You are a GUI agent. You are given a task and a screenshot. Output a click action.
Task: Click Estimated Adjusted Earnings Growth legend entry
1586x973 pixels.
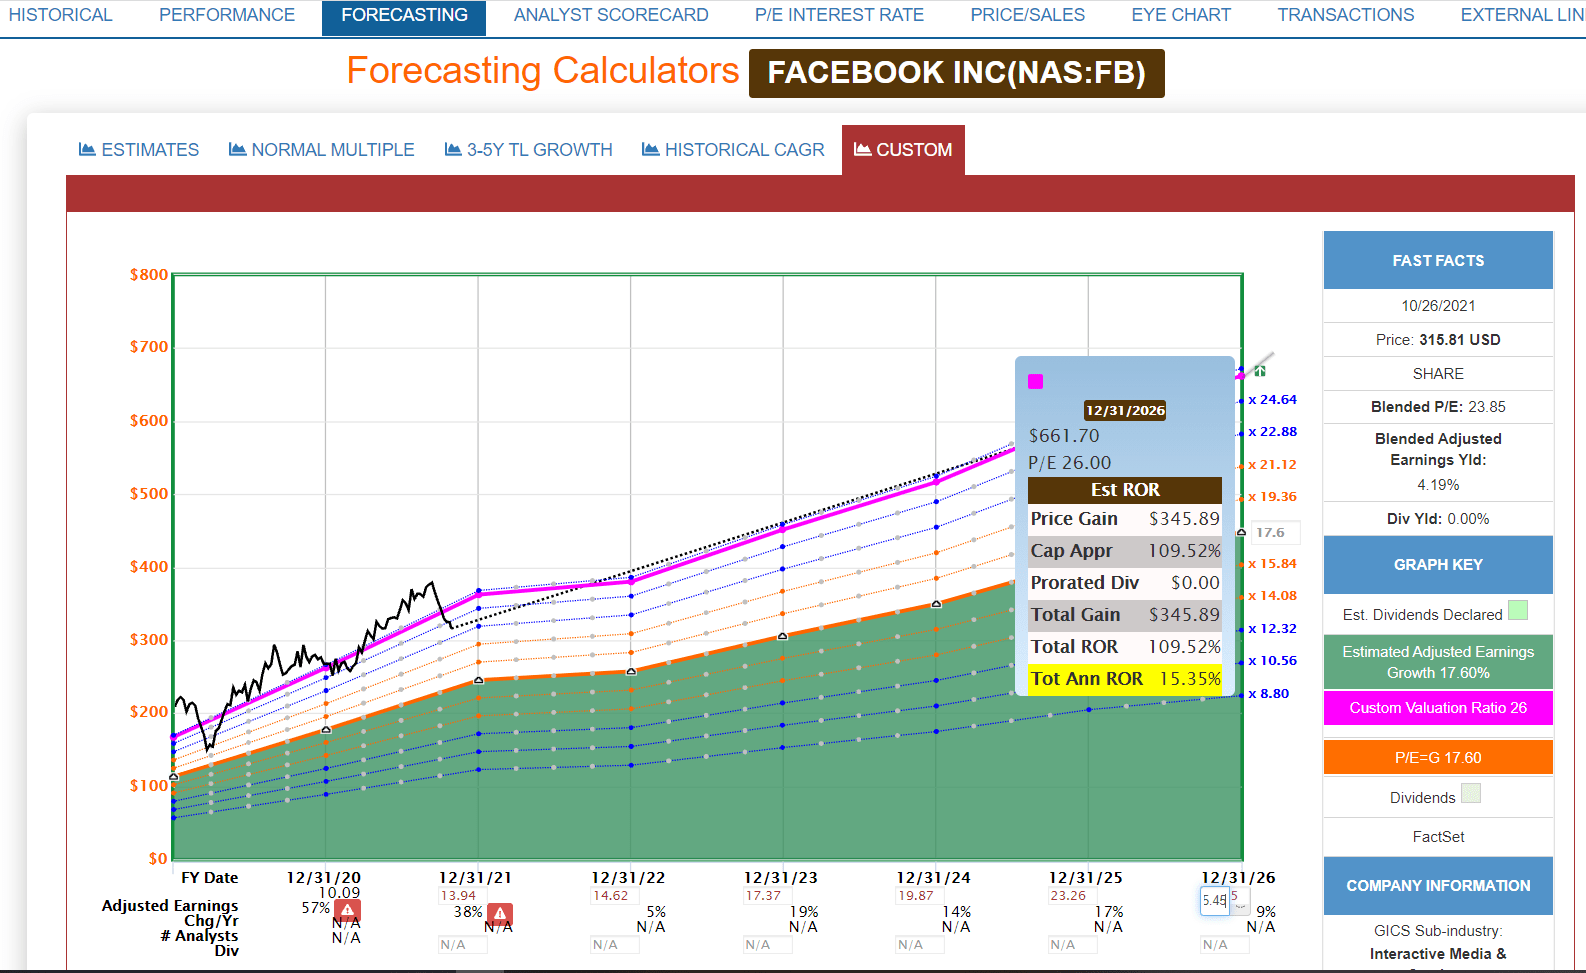click(1438, 662)
